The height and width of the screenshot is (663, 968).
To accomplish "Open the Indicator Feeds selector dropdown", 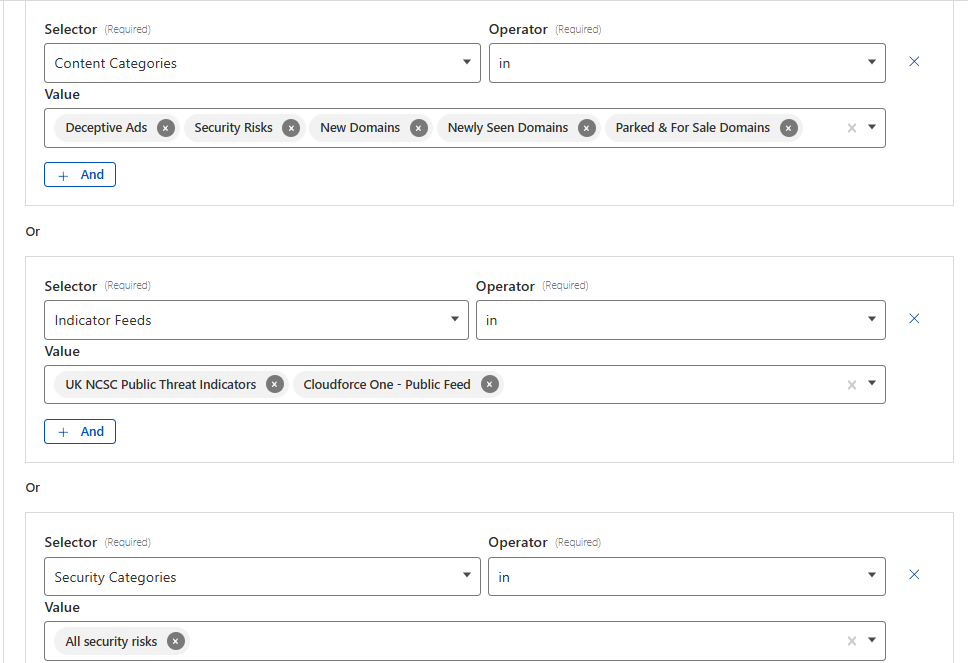I will [256, 320].
